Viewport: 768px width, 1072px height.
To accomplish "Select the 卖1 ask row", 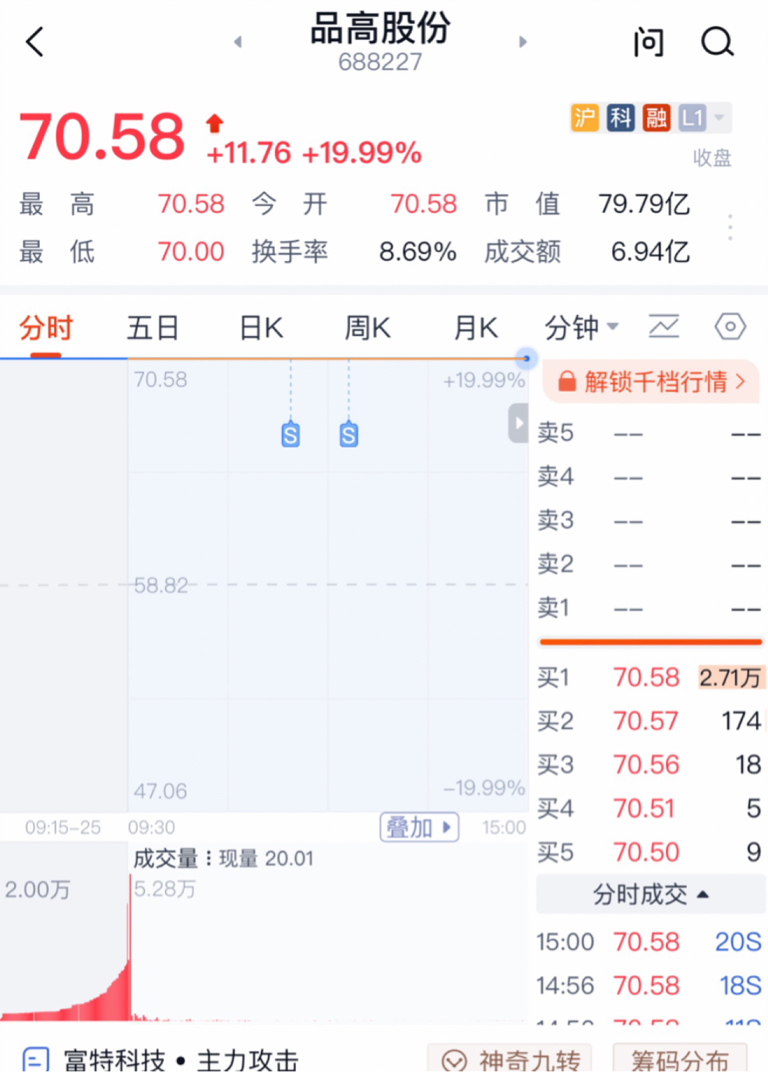I will click(650, 608).
